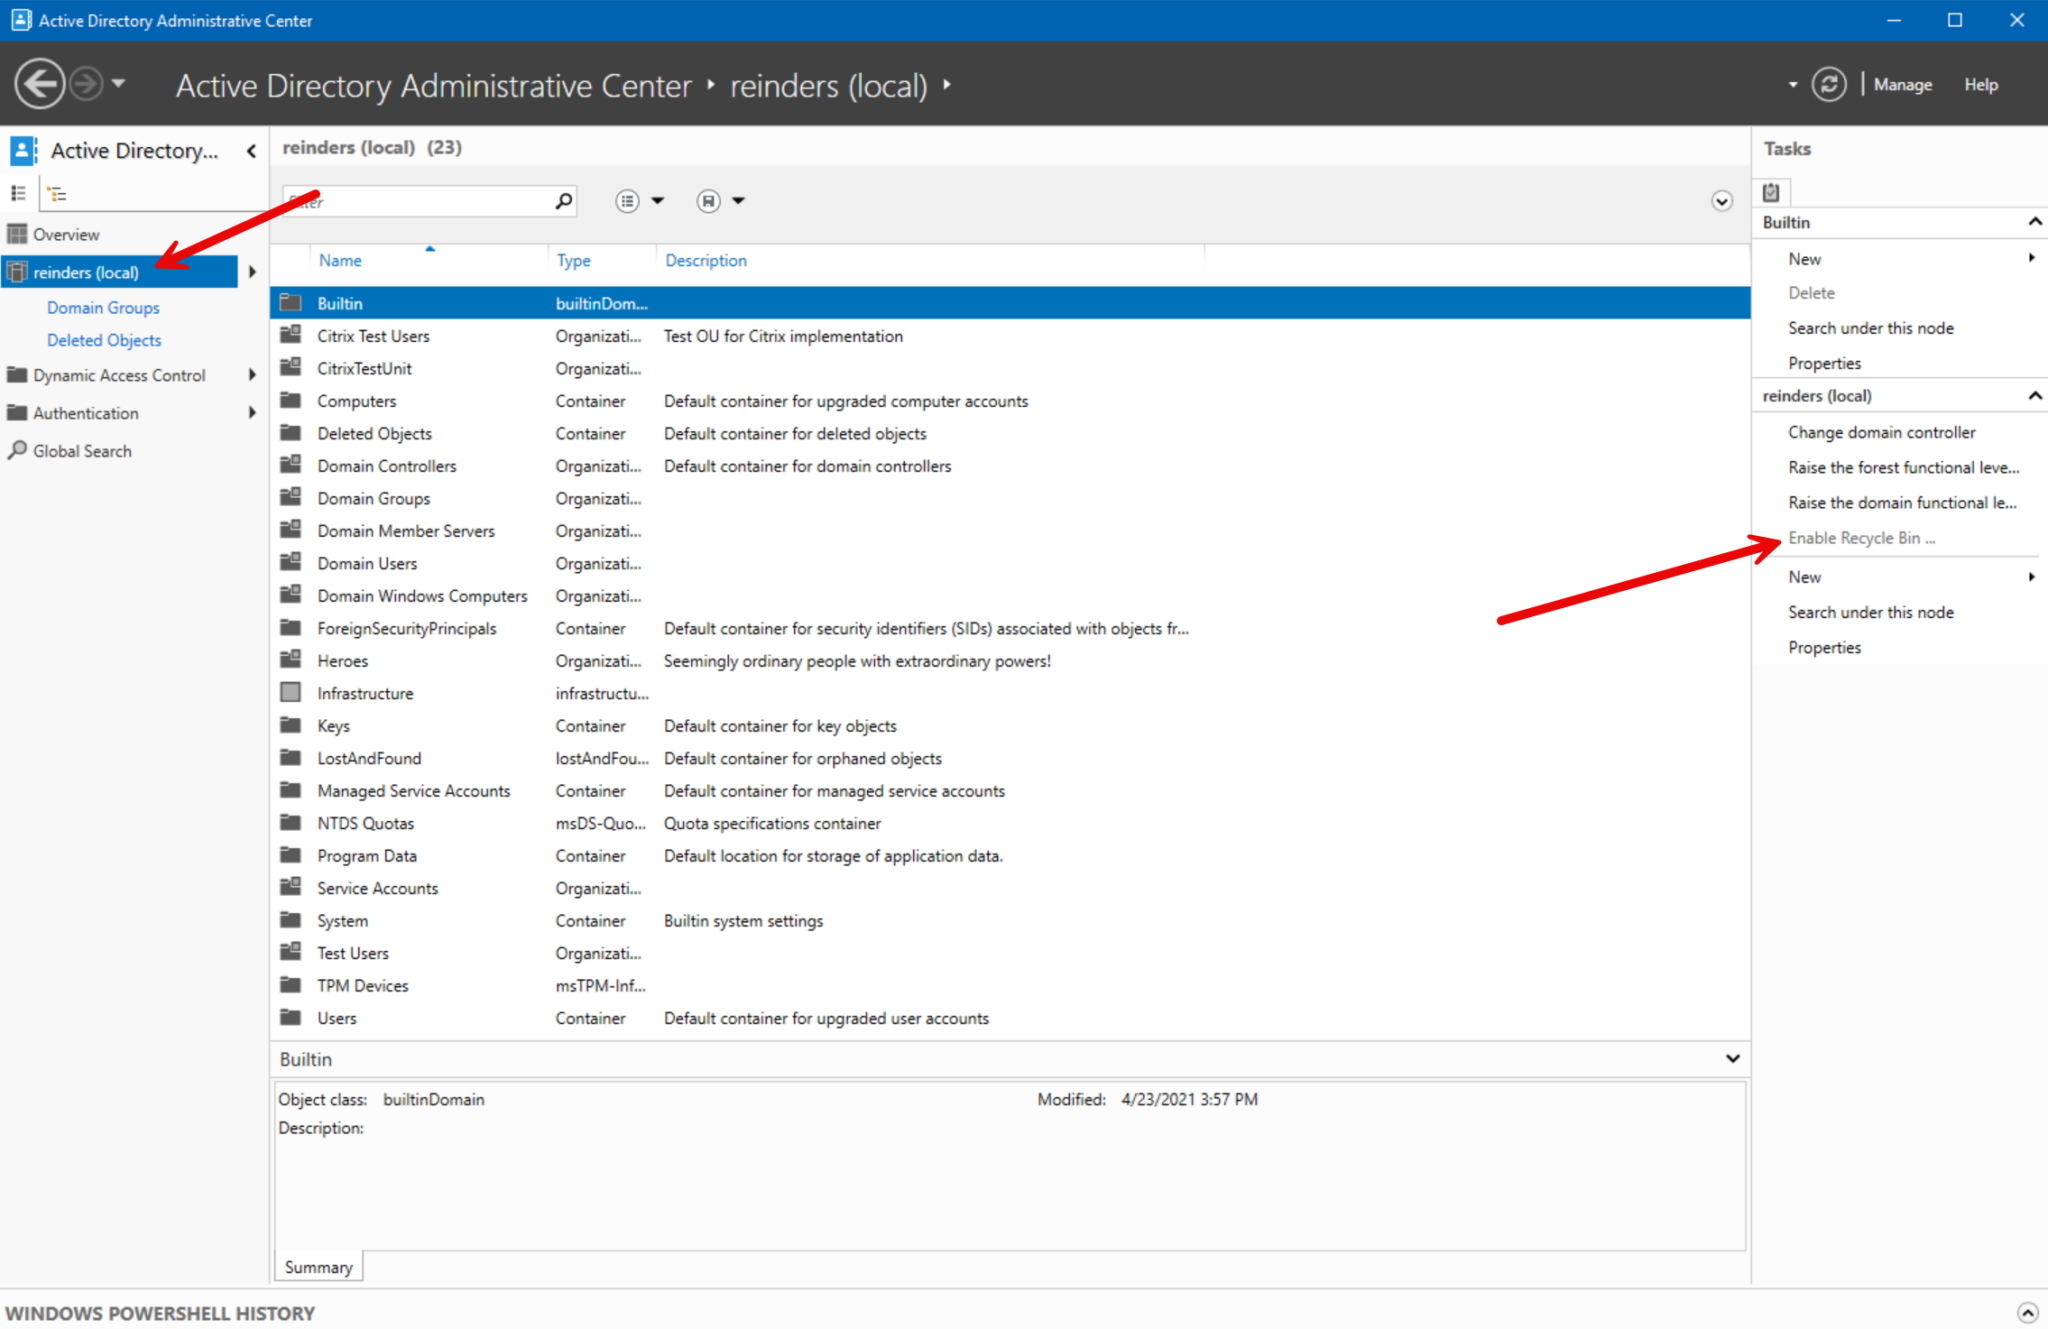Collapse the Windows PowerShell History panel

(2028, 1311)
